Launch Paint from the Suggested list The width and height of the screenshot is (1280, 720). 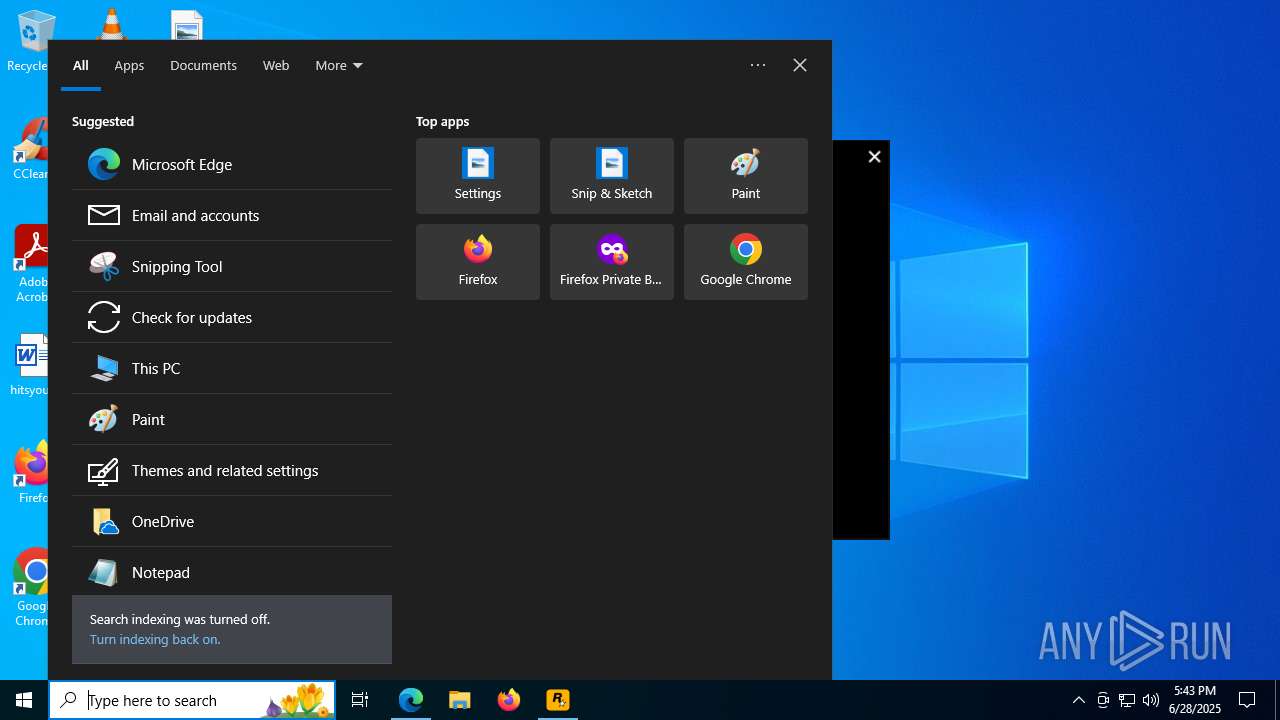[x=232, y=419]
